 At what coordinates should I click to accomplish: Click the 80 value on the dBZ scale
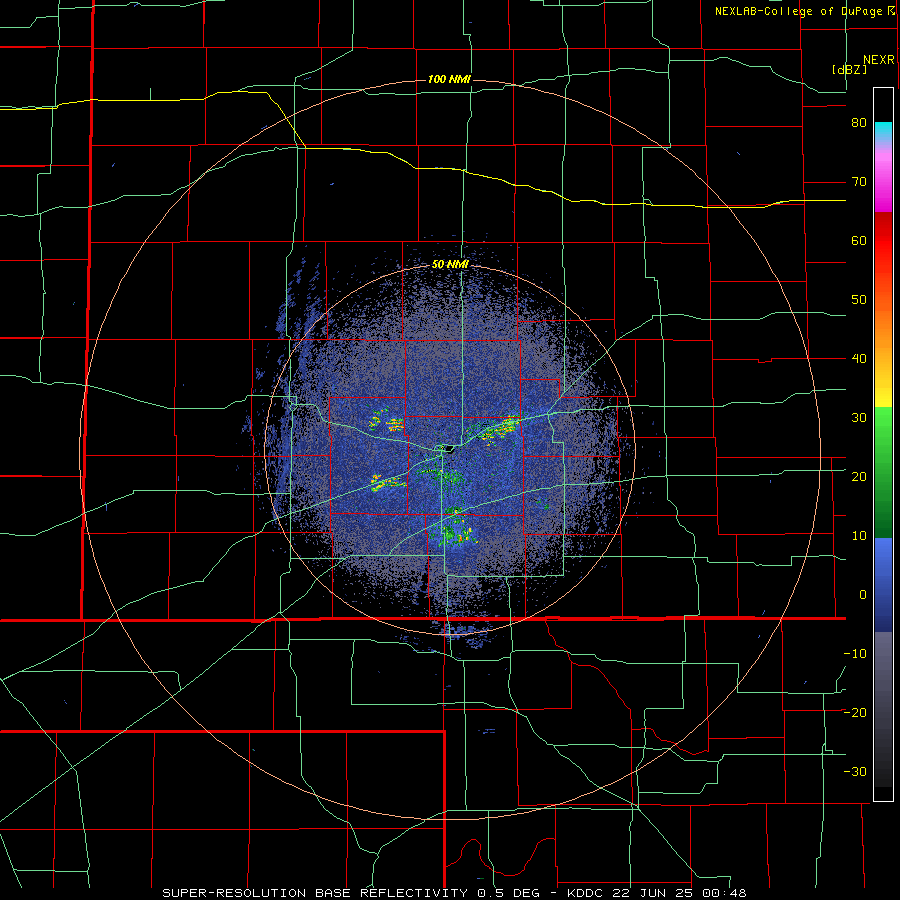[859, 123]
